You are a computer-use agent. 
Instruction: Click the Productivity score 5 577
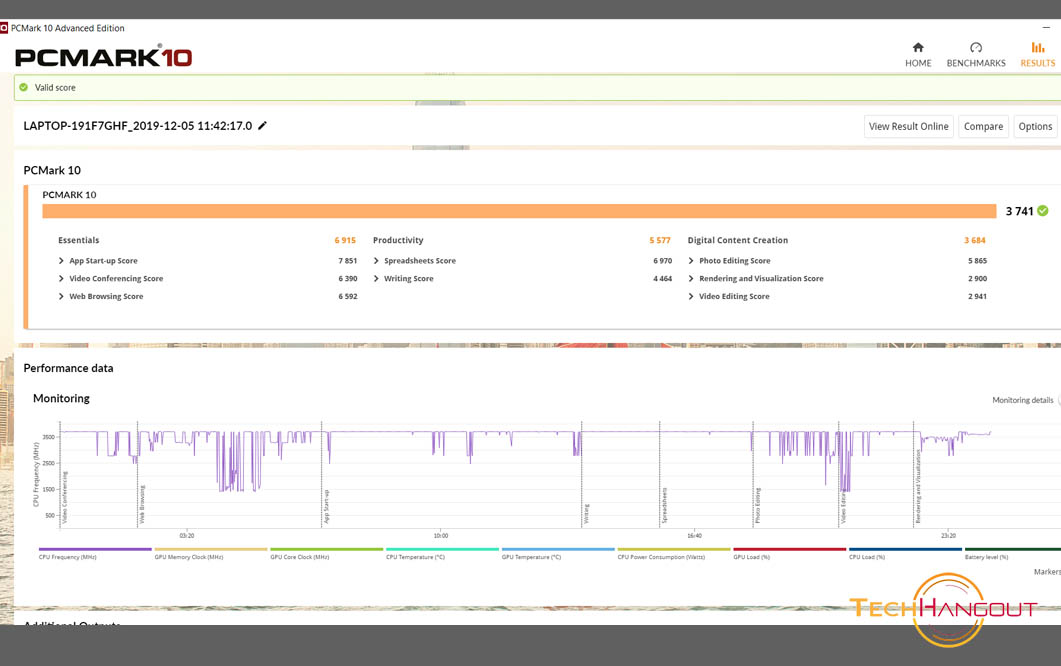coord(660,240)
